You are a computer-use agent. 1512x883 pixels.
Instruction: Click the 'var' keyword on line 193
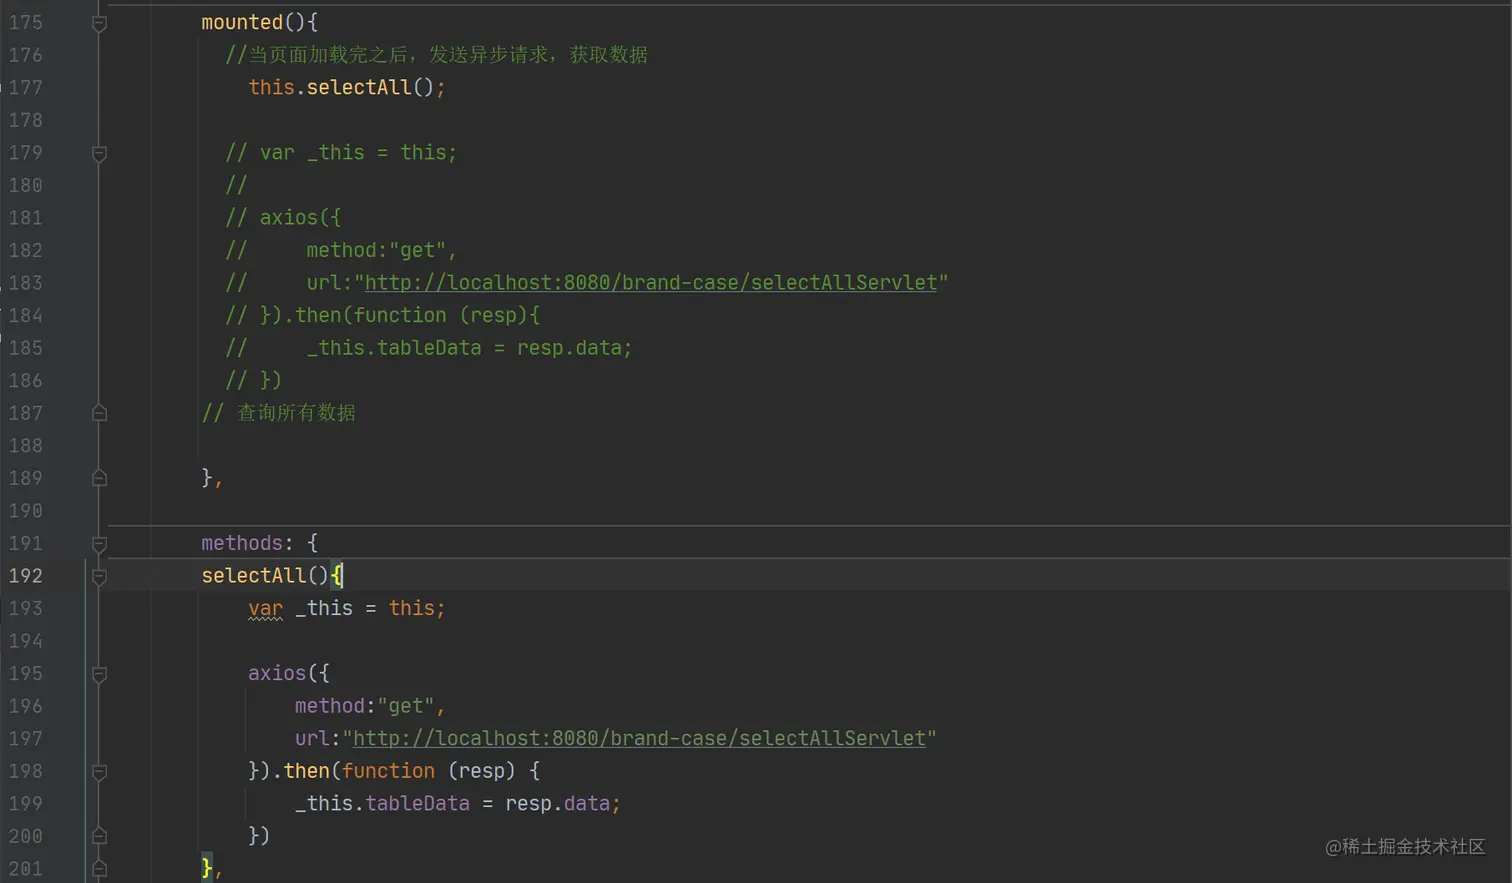click(266, 608)
